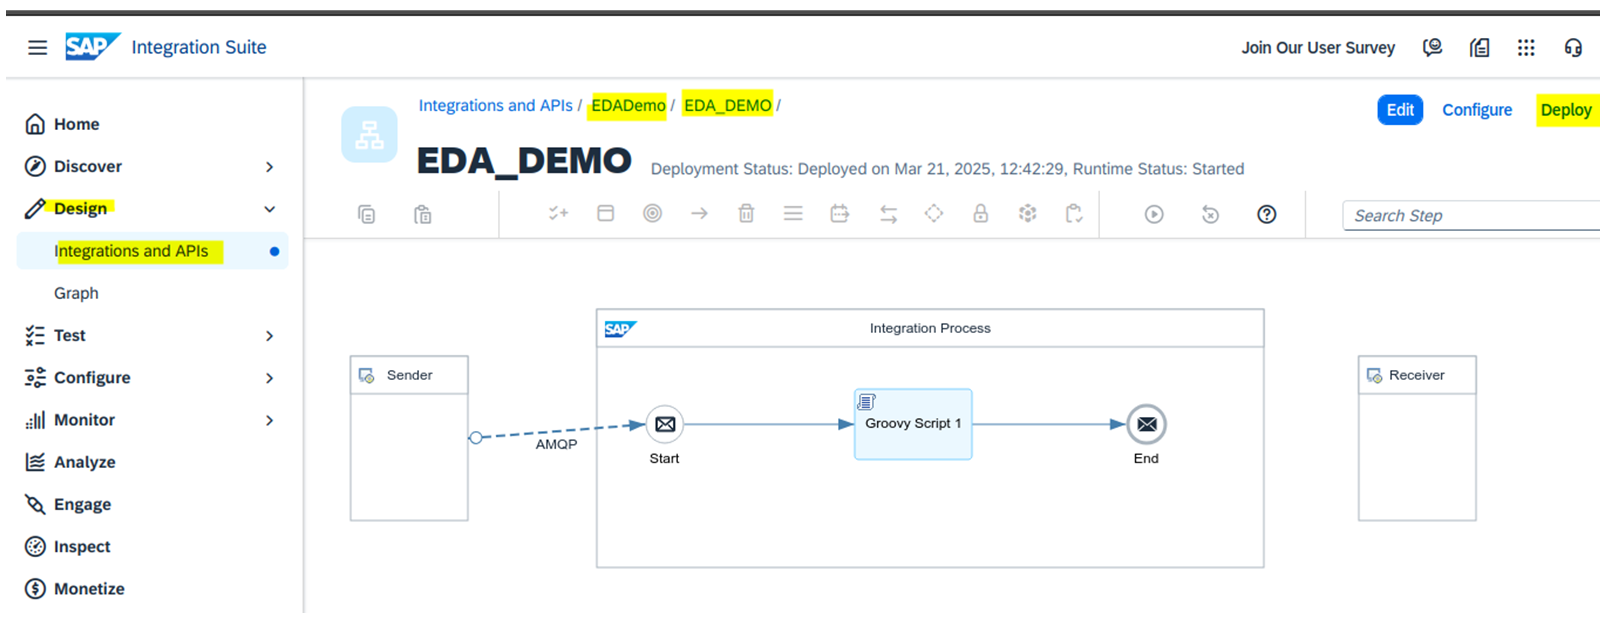Click the checklist-plus icon in the toolbar
Viewport: 1600px width, 623px height.
coord(558,213)
